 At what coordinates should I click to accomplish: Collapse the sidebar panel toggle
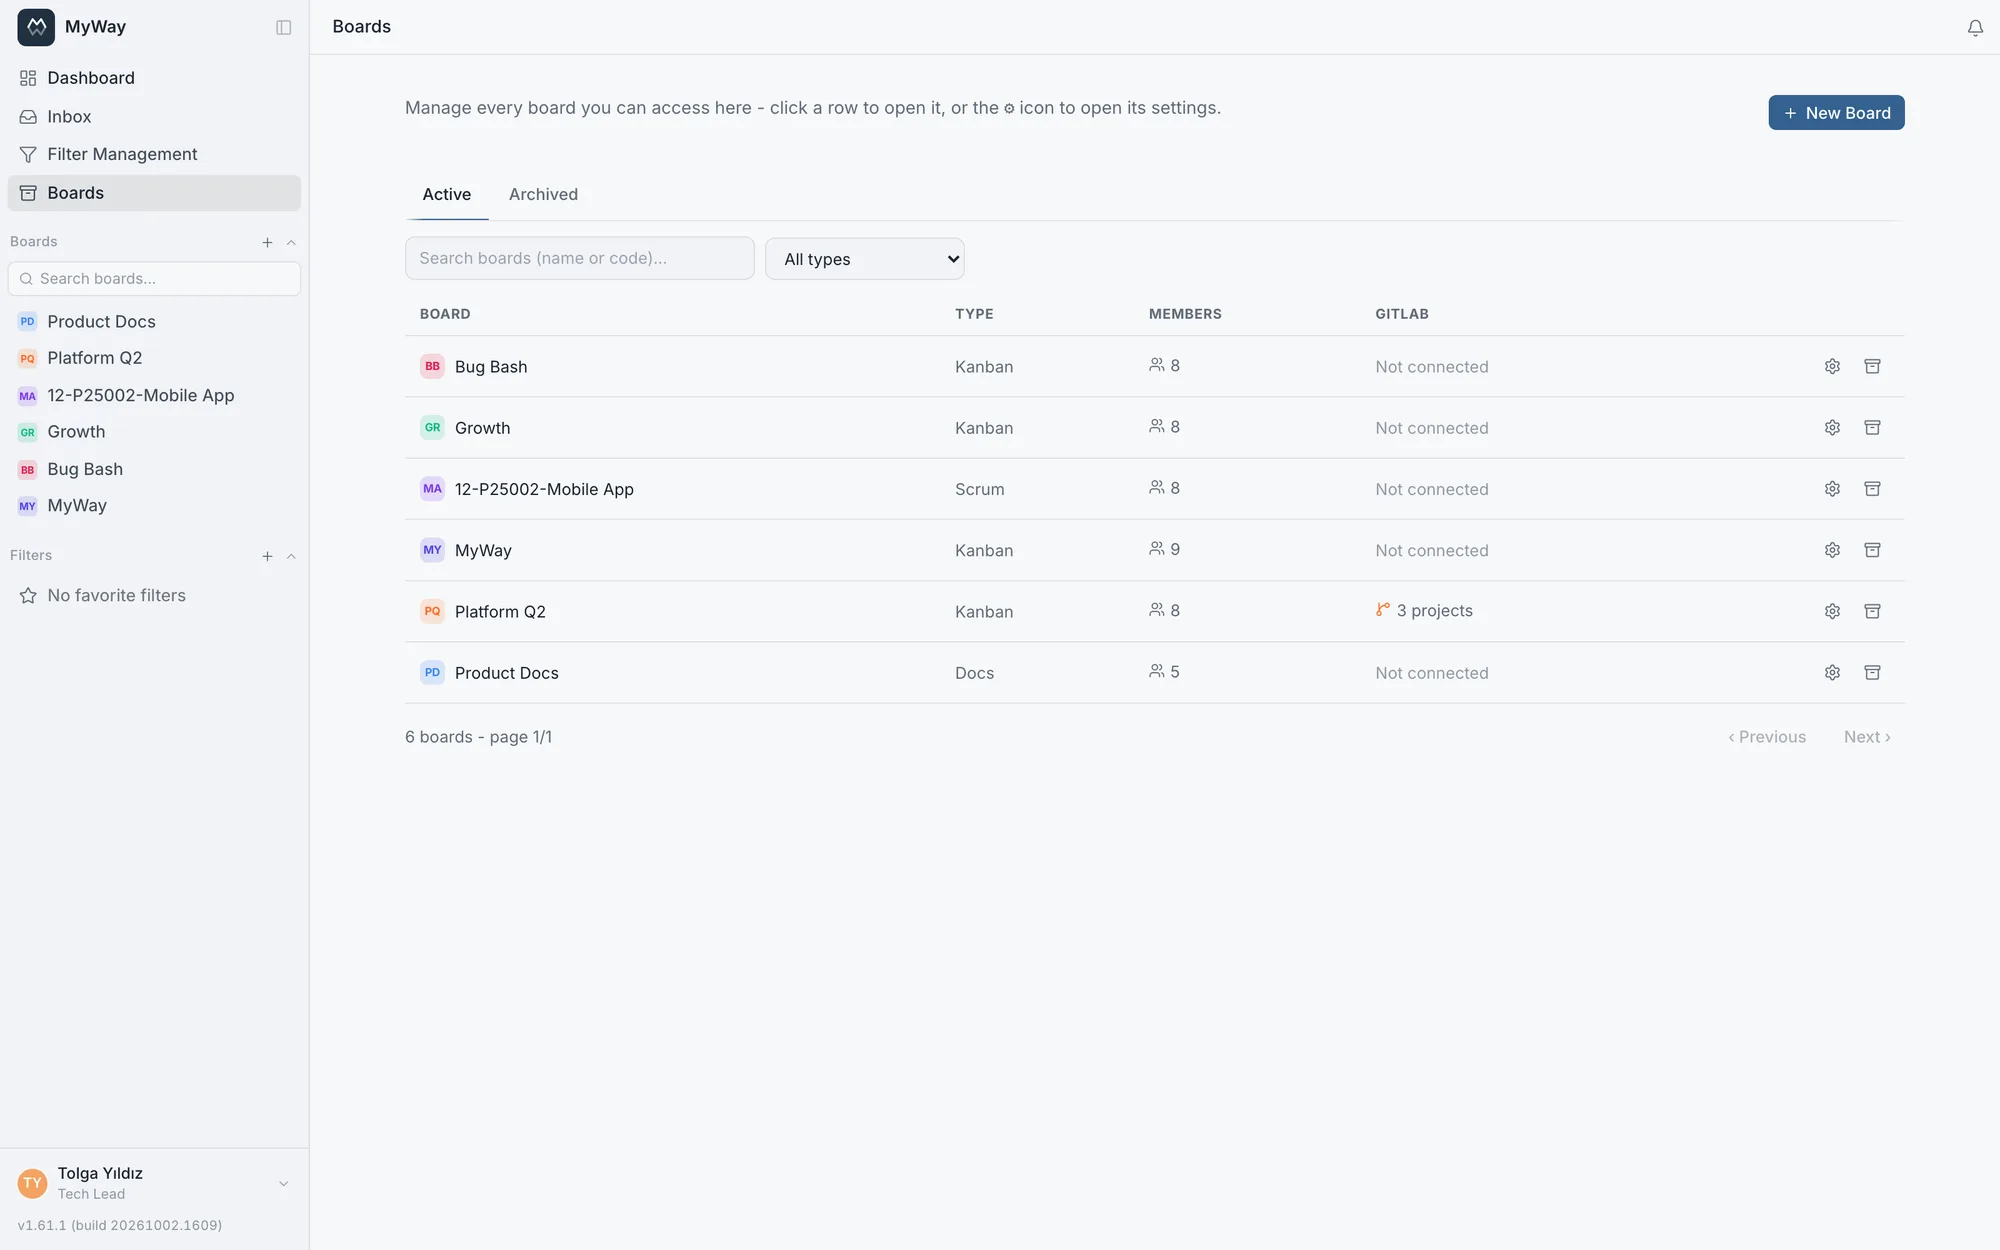point(284,28)
